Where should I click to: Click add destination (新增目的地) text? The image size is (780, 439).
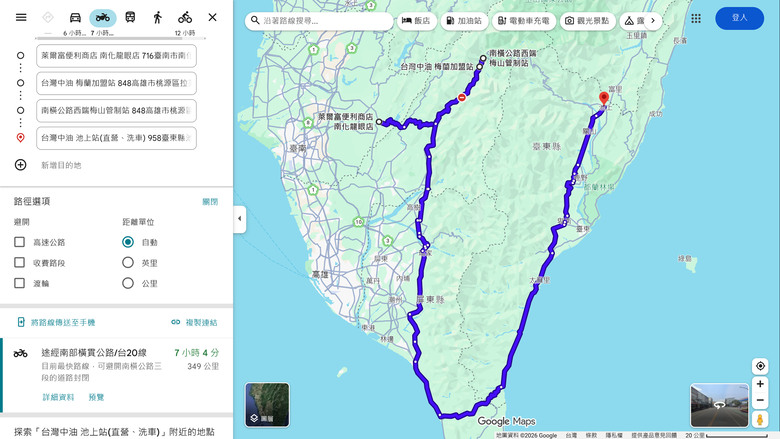61,165
